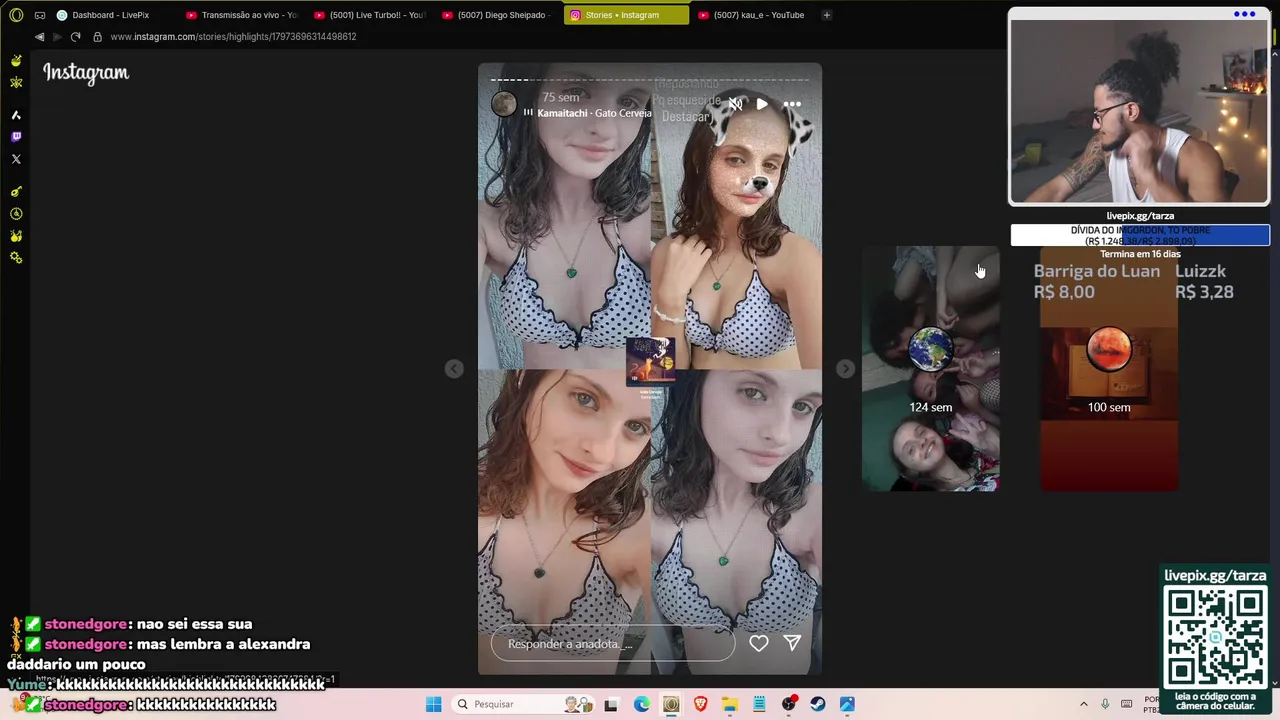Like the story with the heart icon
Viewport: 1280px width, 720px height.
pos(759,643)
